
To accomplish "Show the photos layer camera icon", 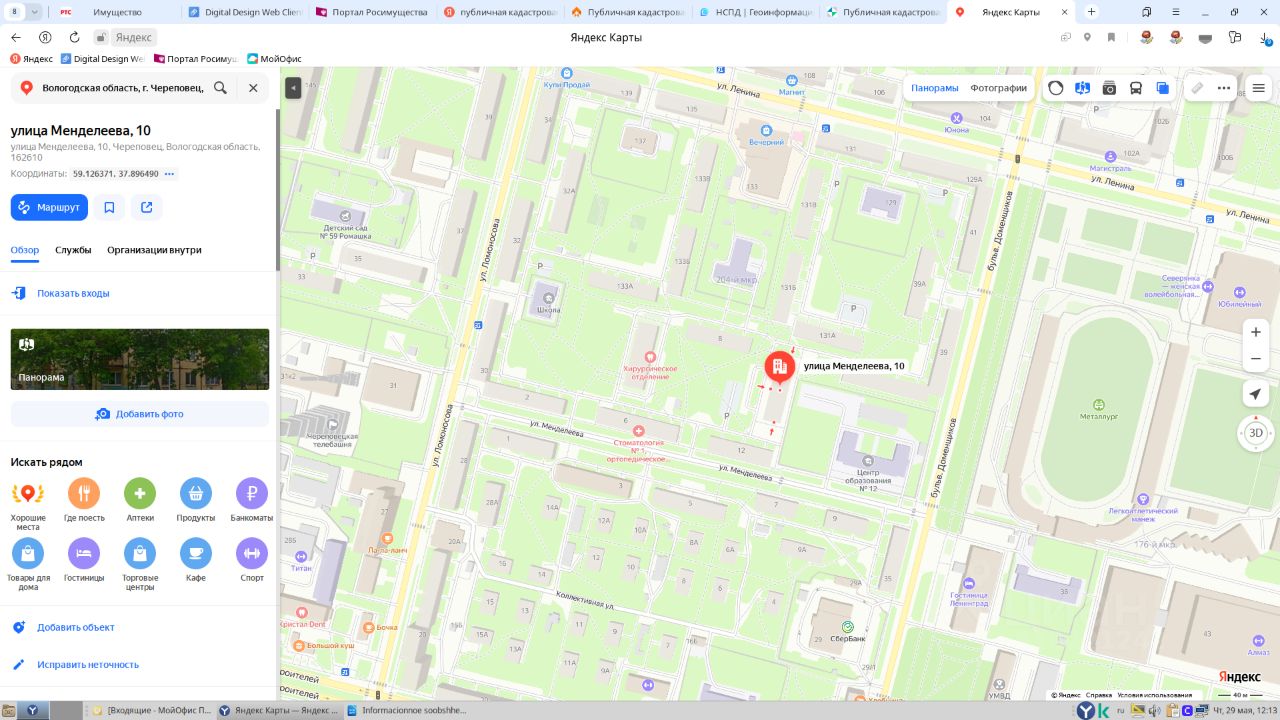I will pos(1109,88).
